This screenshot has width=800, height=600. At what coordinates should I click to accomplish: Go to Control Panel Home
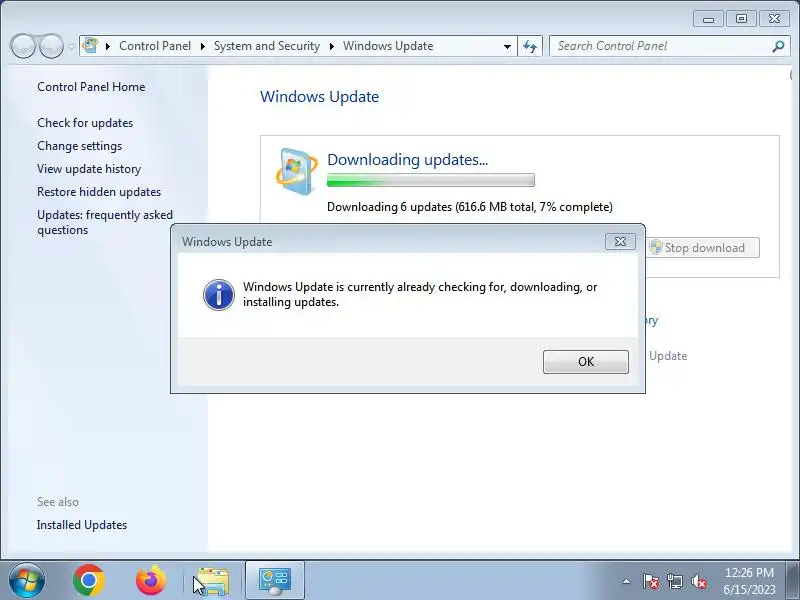[91, 87]
